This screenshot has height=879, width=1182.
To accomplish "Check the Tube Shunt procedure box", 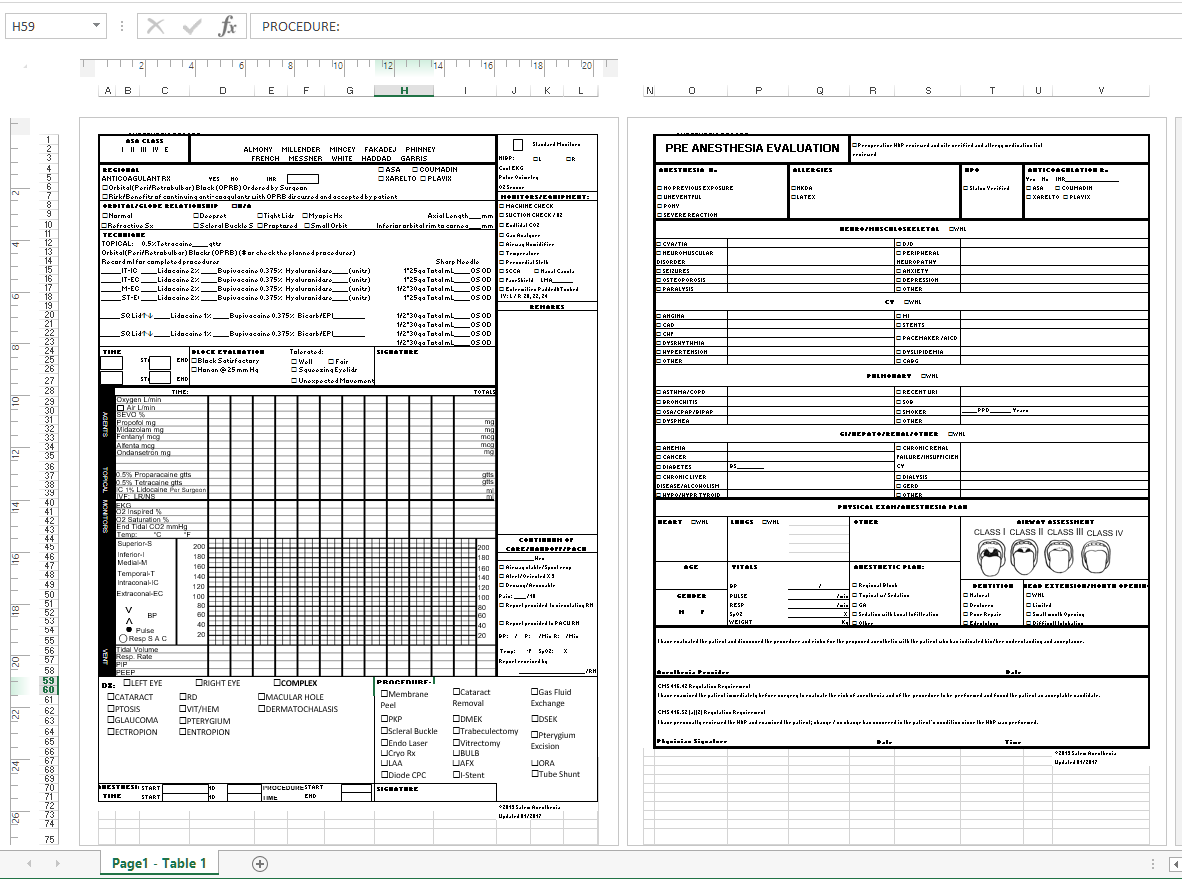I will pos(535,773).
